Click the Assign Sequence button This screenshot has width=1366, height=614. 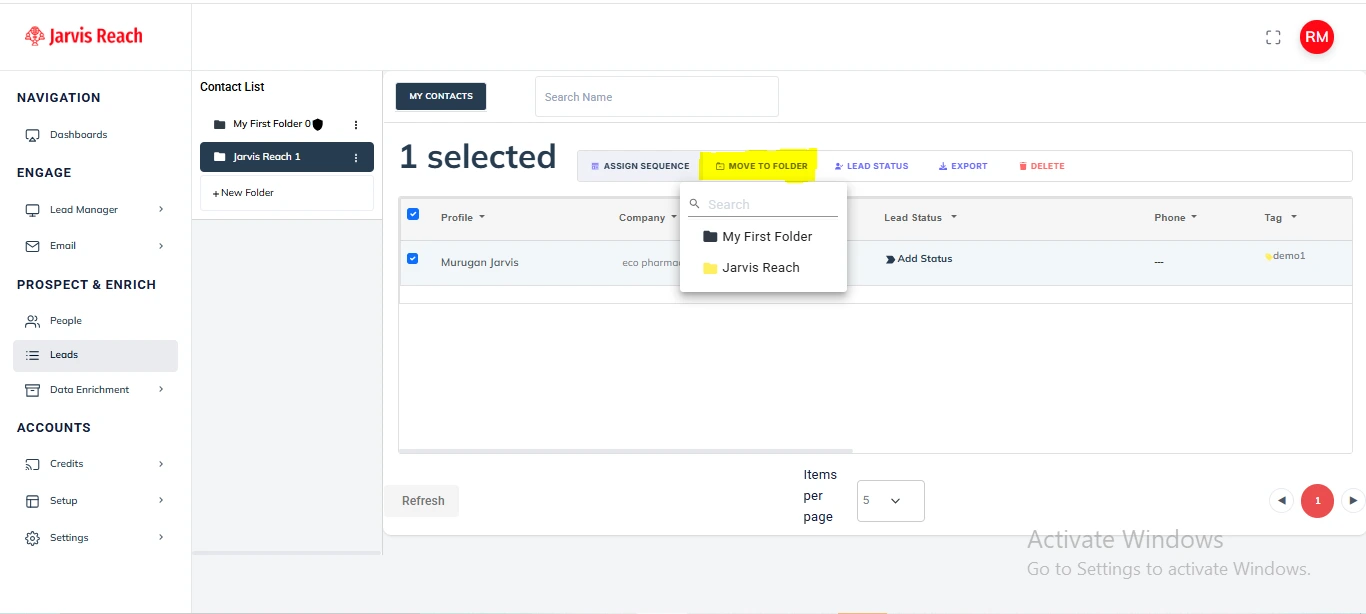640,166
